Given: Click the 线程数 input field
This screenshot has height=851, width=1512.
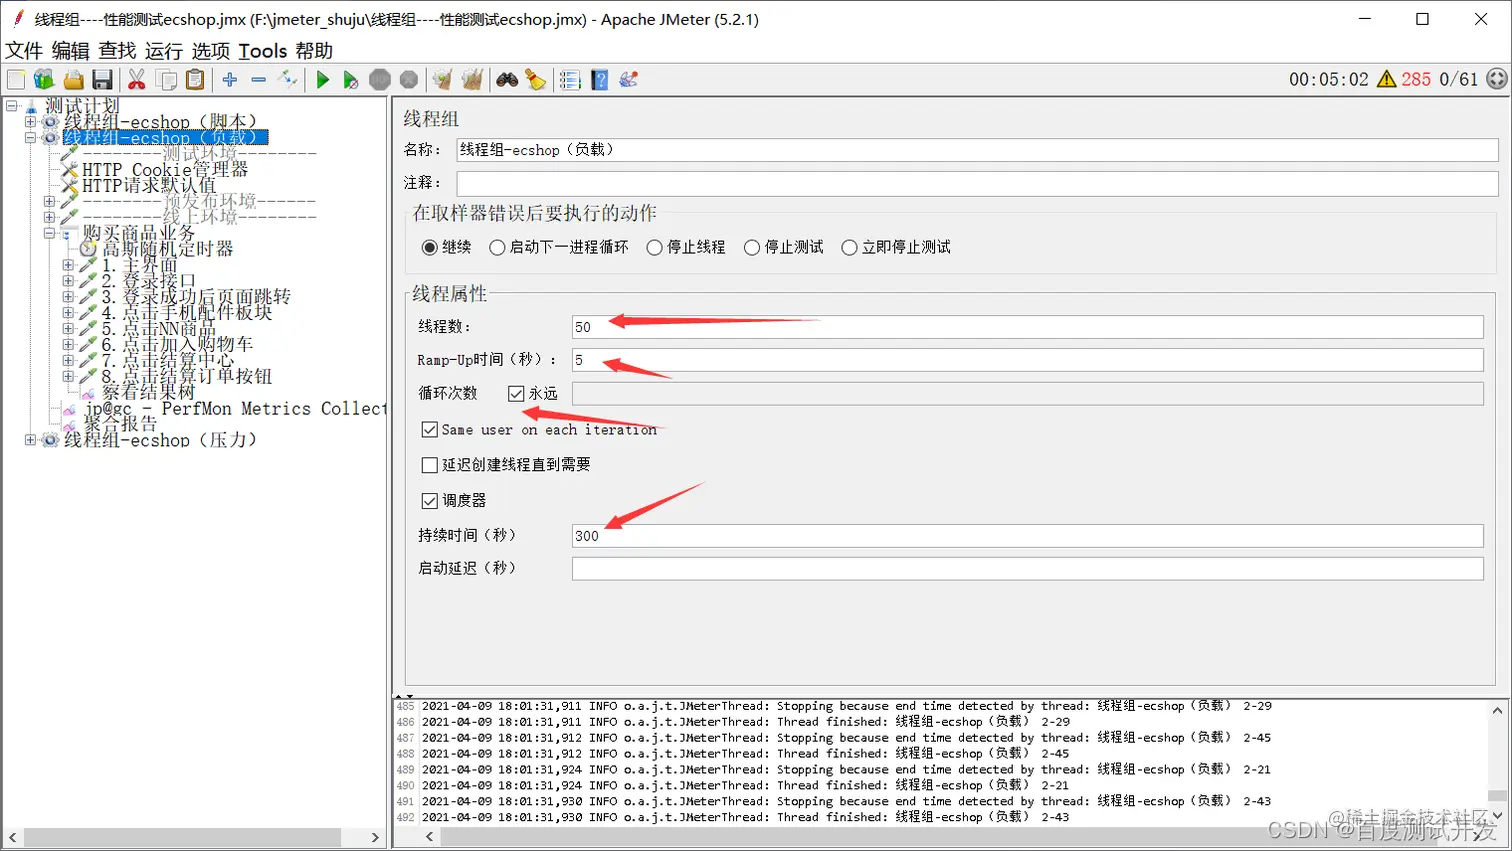Looking at the screenshot, I should tap(1027, 327).
